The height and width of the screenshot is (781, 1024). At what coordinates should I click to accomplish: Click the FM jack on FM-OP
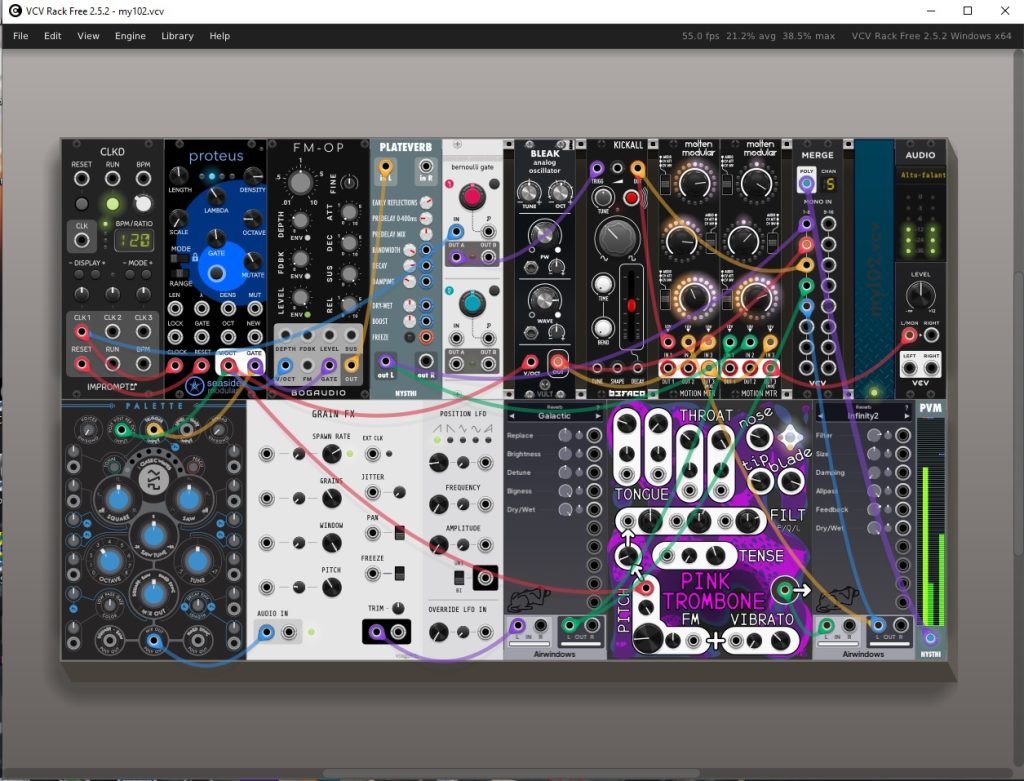click(307, 365)
